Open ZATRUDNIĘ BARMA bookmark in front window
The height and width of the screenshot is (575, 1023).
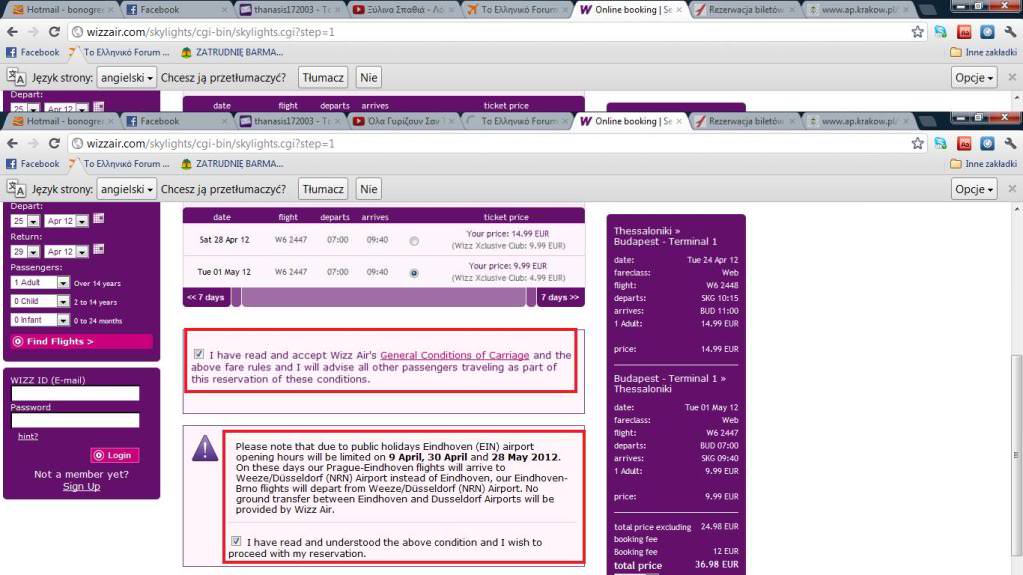click(x=232, y=164)
